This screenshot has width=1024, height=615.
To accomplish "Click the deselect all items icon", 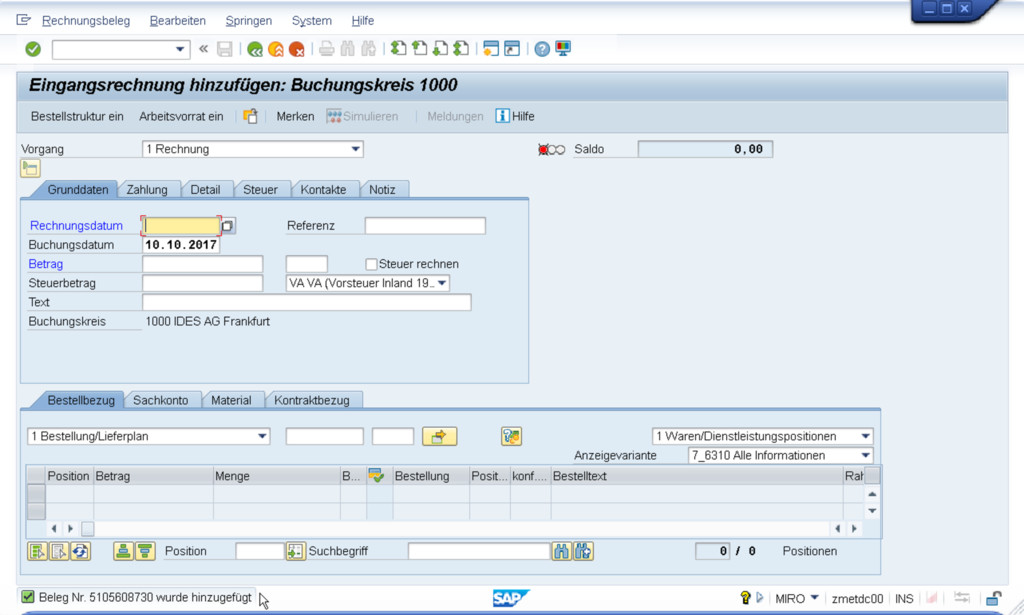I will 59,552.
